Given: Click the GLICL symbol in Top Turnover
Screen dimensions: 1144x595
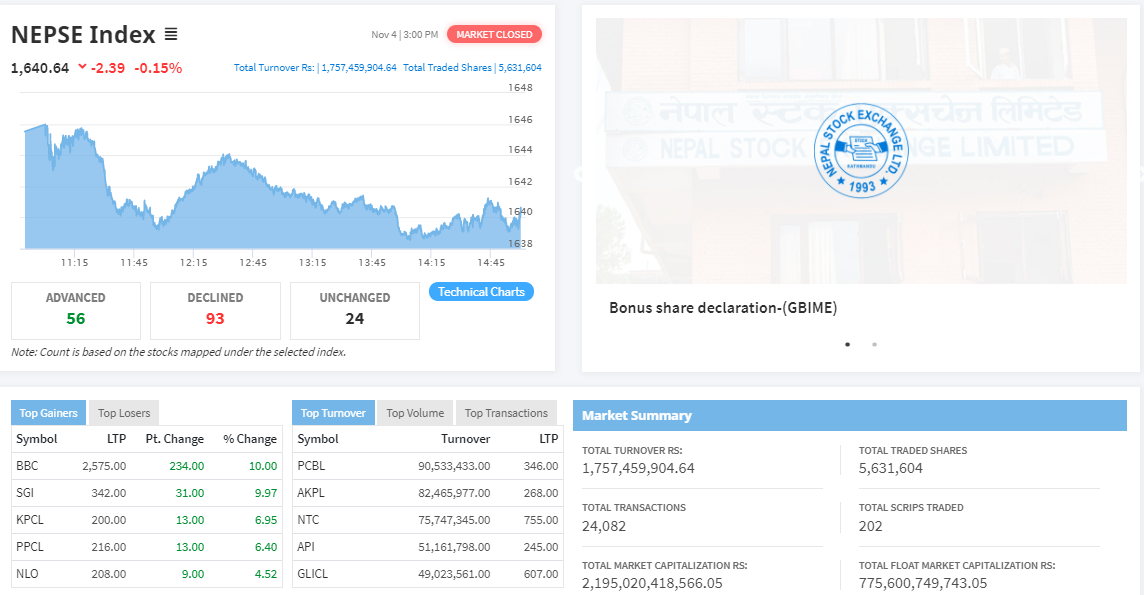Looking at the screenshot, I should [x=312, y=574].
